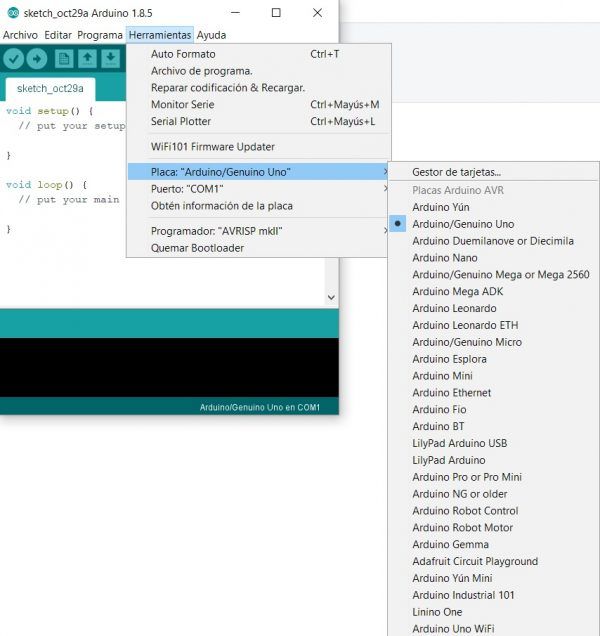Choose Arduino Mini board

tap(494, 376)
